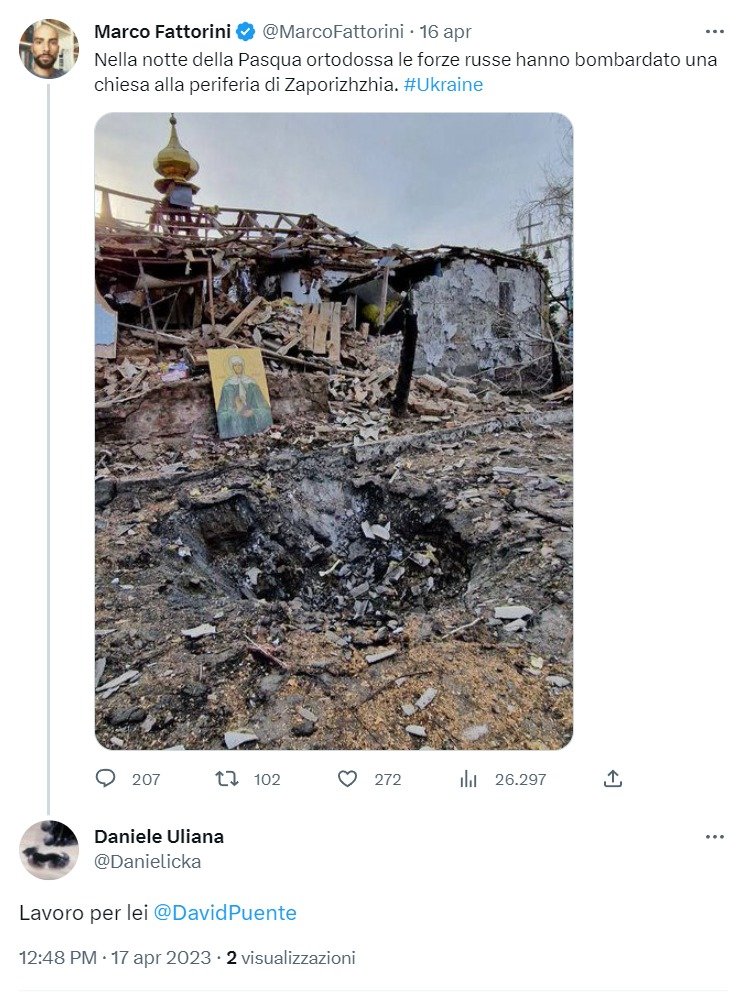View tweet analytics bar chart icon
The image size is (745, 995).
point(468,779)
